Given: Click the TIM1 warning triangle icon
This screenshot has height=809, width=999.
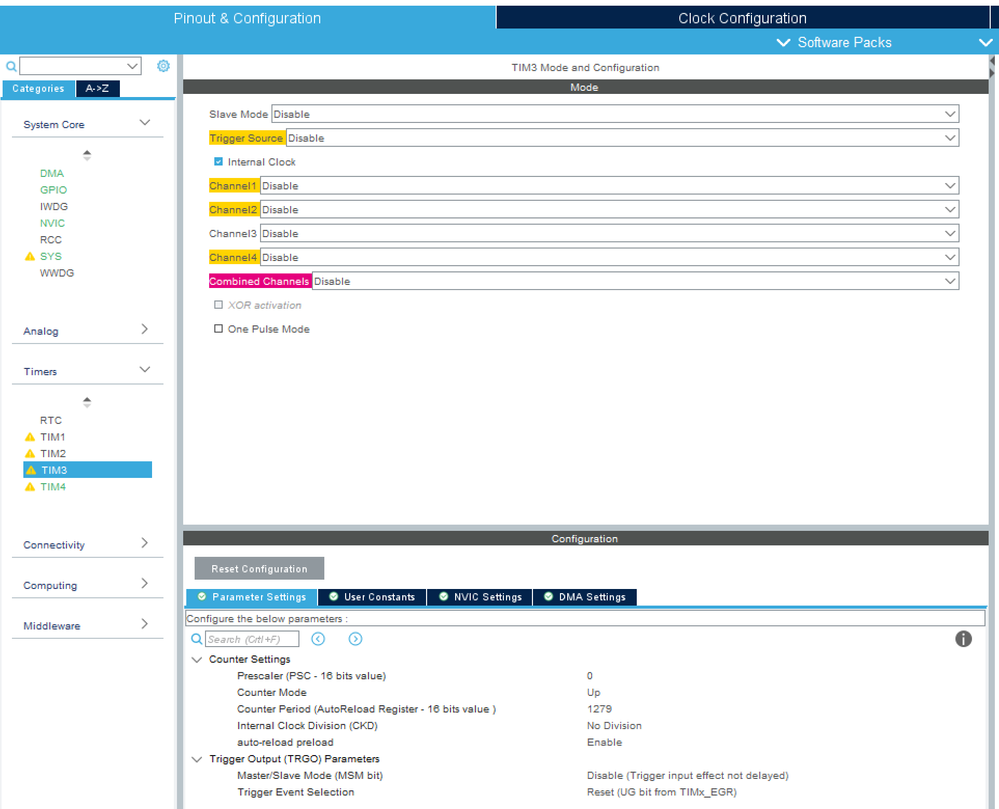Looking at the screenshot, I should [x=29, y=437].
